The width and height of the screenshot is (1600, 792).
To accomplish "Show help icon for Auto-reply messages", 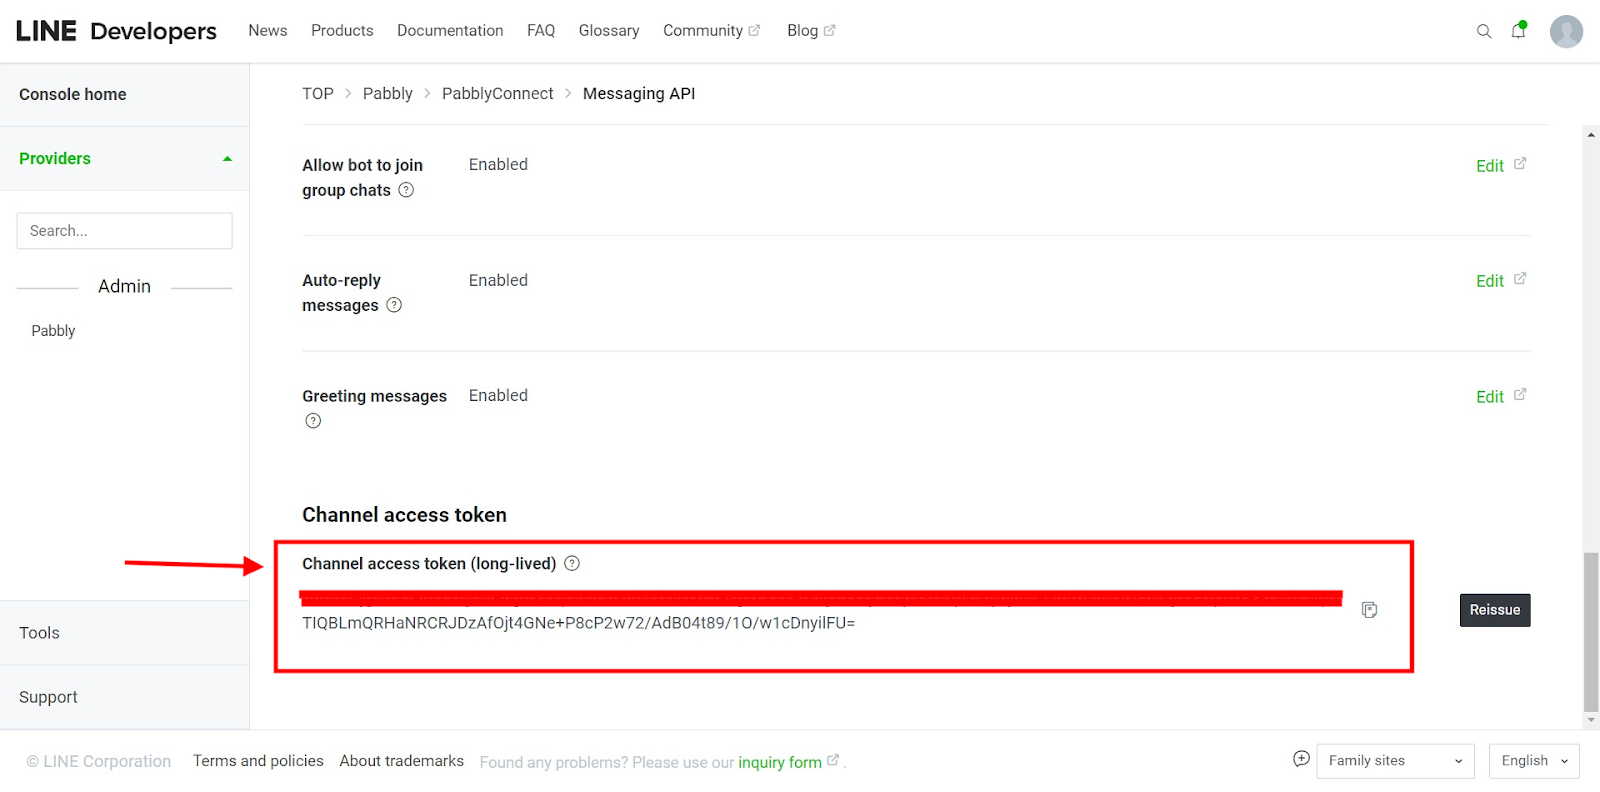I will click(394, 305).
